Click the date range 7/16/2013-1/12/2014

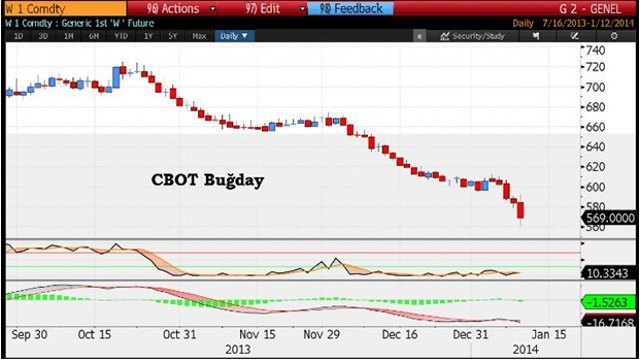(x=588, y=23)
